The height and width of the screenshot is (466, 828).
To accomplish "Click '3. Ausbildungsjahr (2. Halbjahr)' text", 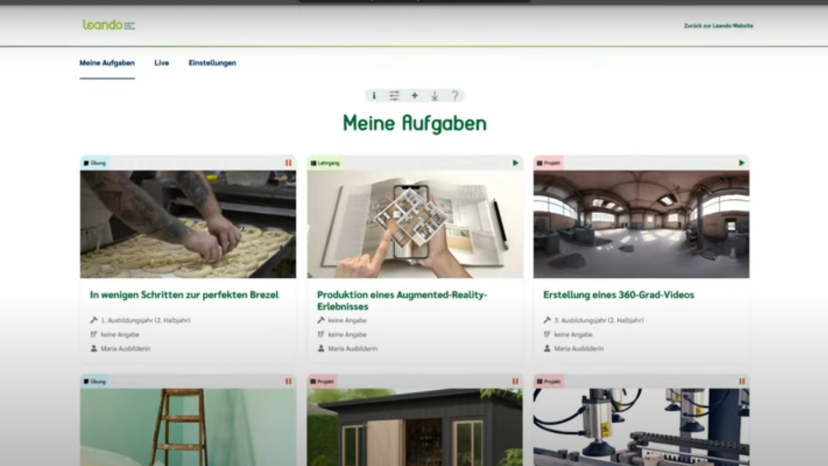I will pos(599,320).
